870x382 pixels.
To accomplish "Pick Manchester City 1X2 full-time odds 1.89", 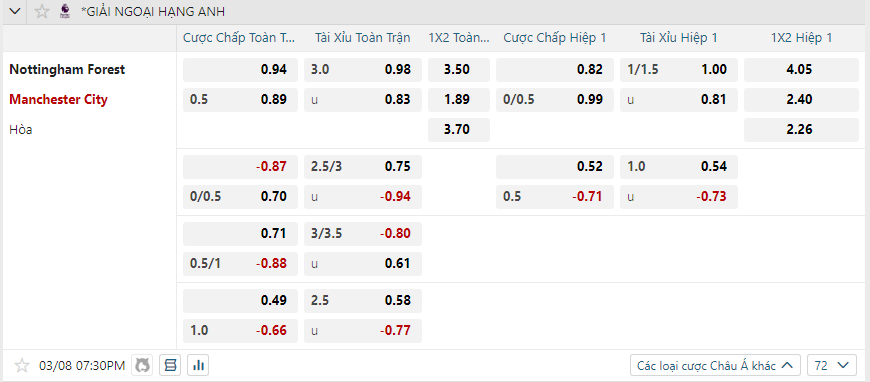I will coord(459,100).
